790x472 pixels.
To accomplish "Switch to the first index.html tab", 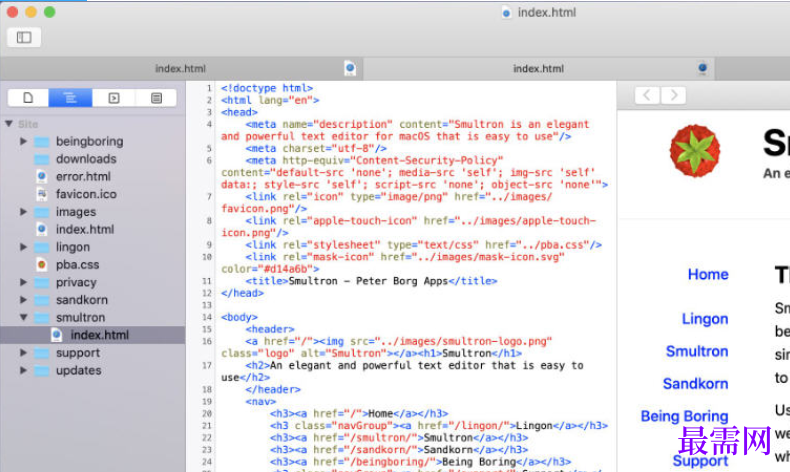I will (180, 69).
